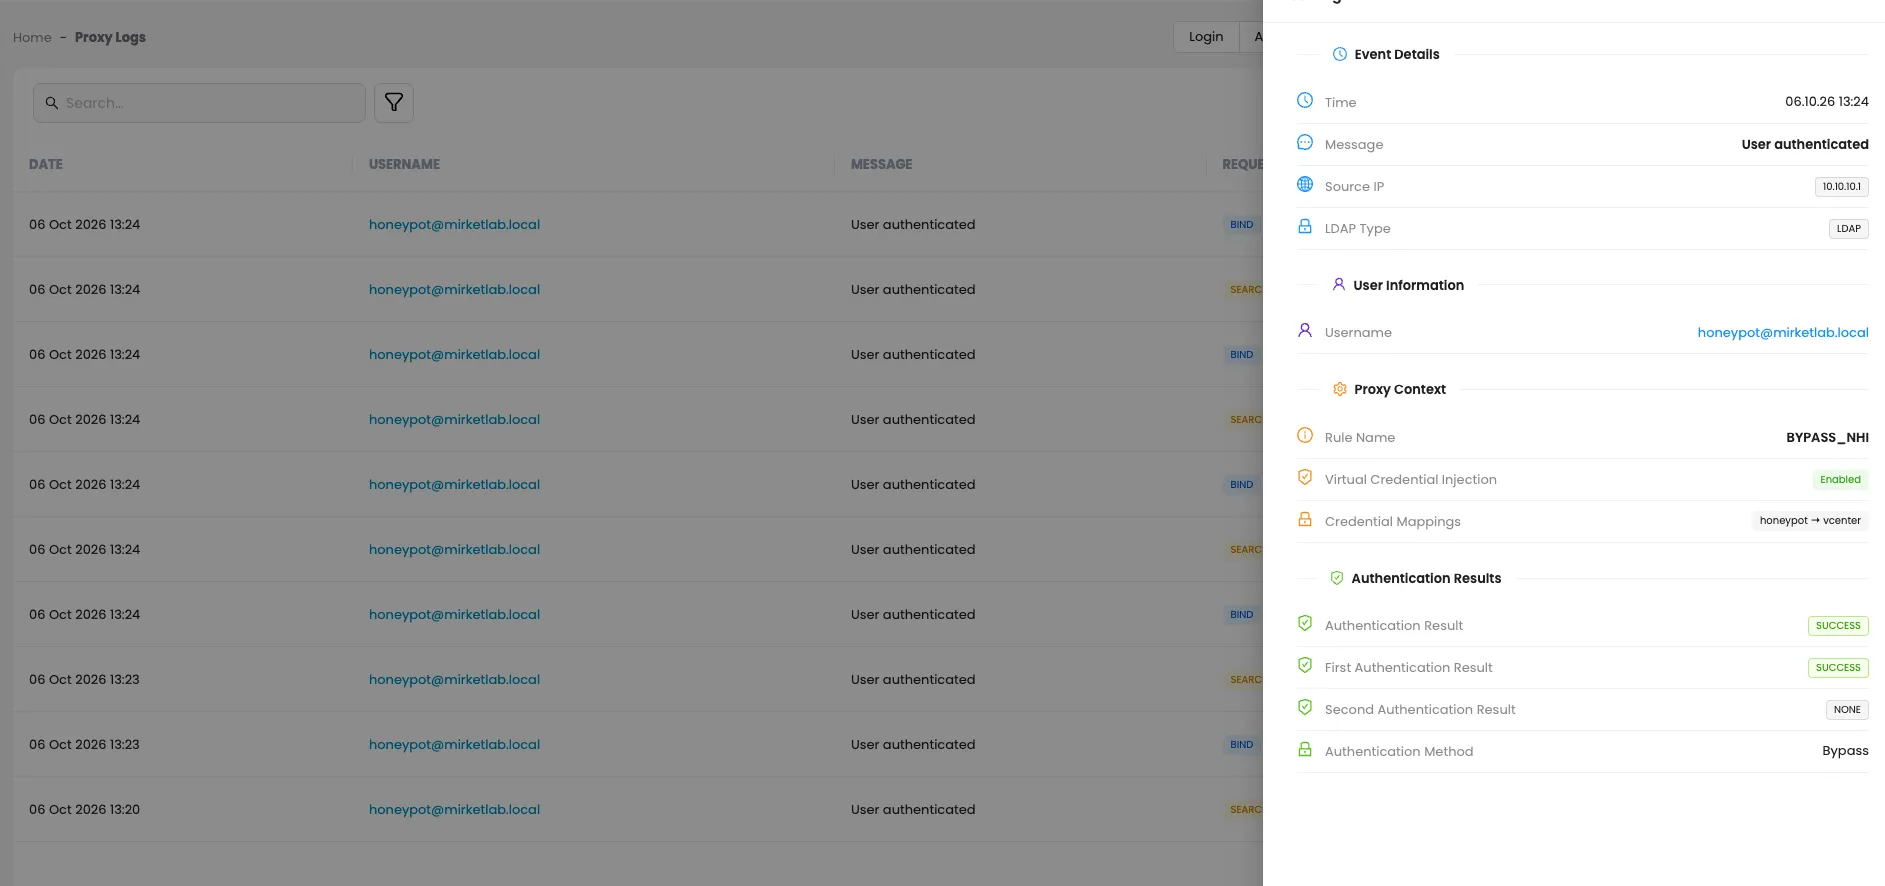
Task: Open honeypot@mirketlab.local link in details panel
Action: click(x=1782, y=332)
